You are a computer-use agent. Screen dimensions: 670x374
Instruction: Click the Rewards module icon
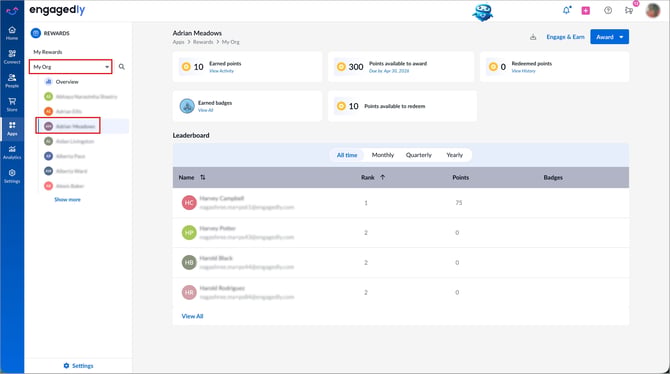tap(36, 33)
